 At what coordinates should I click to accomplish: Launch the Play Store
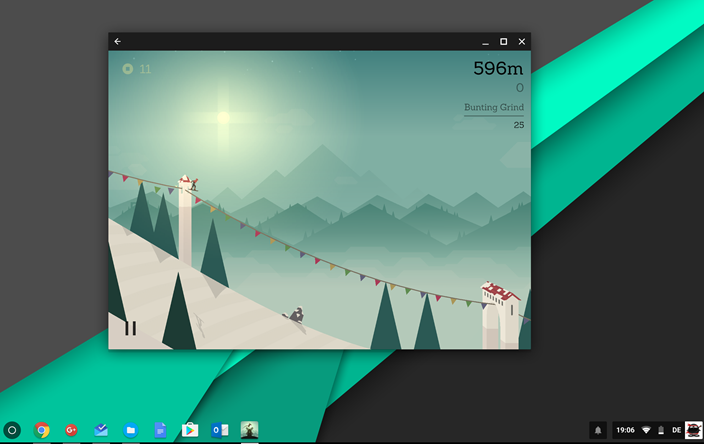point(190,430)
